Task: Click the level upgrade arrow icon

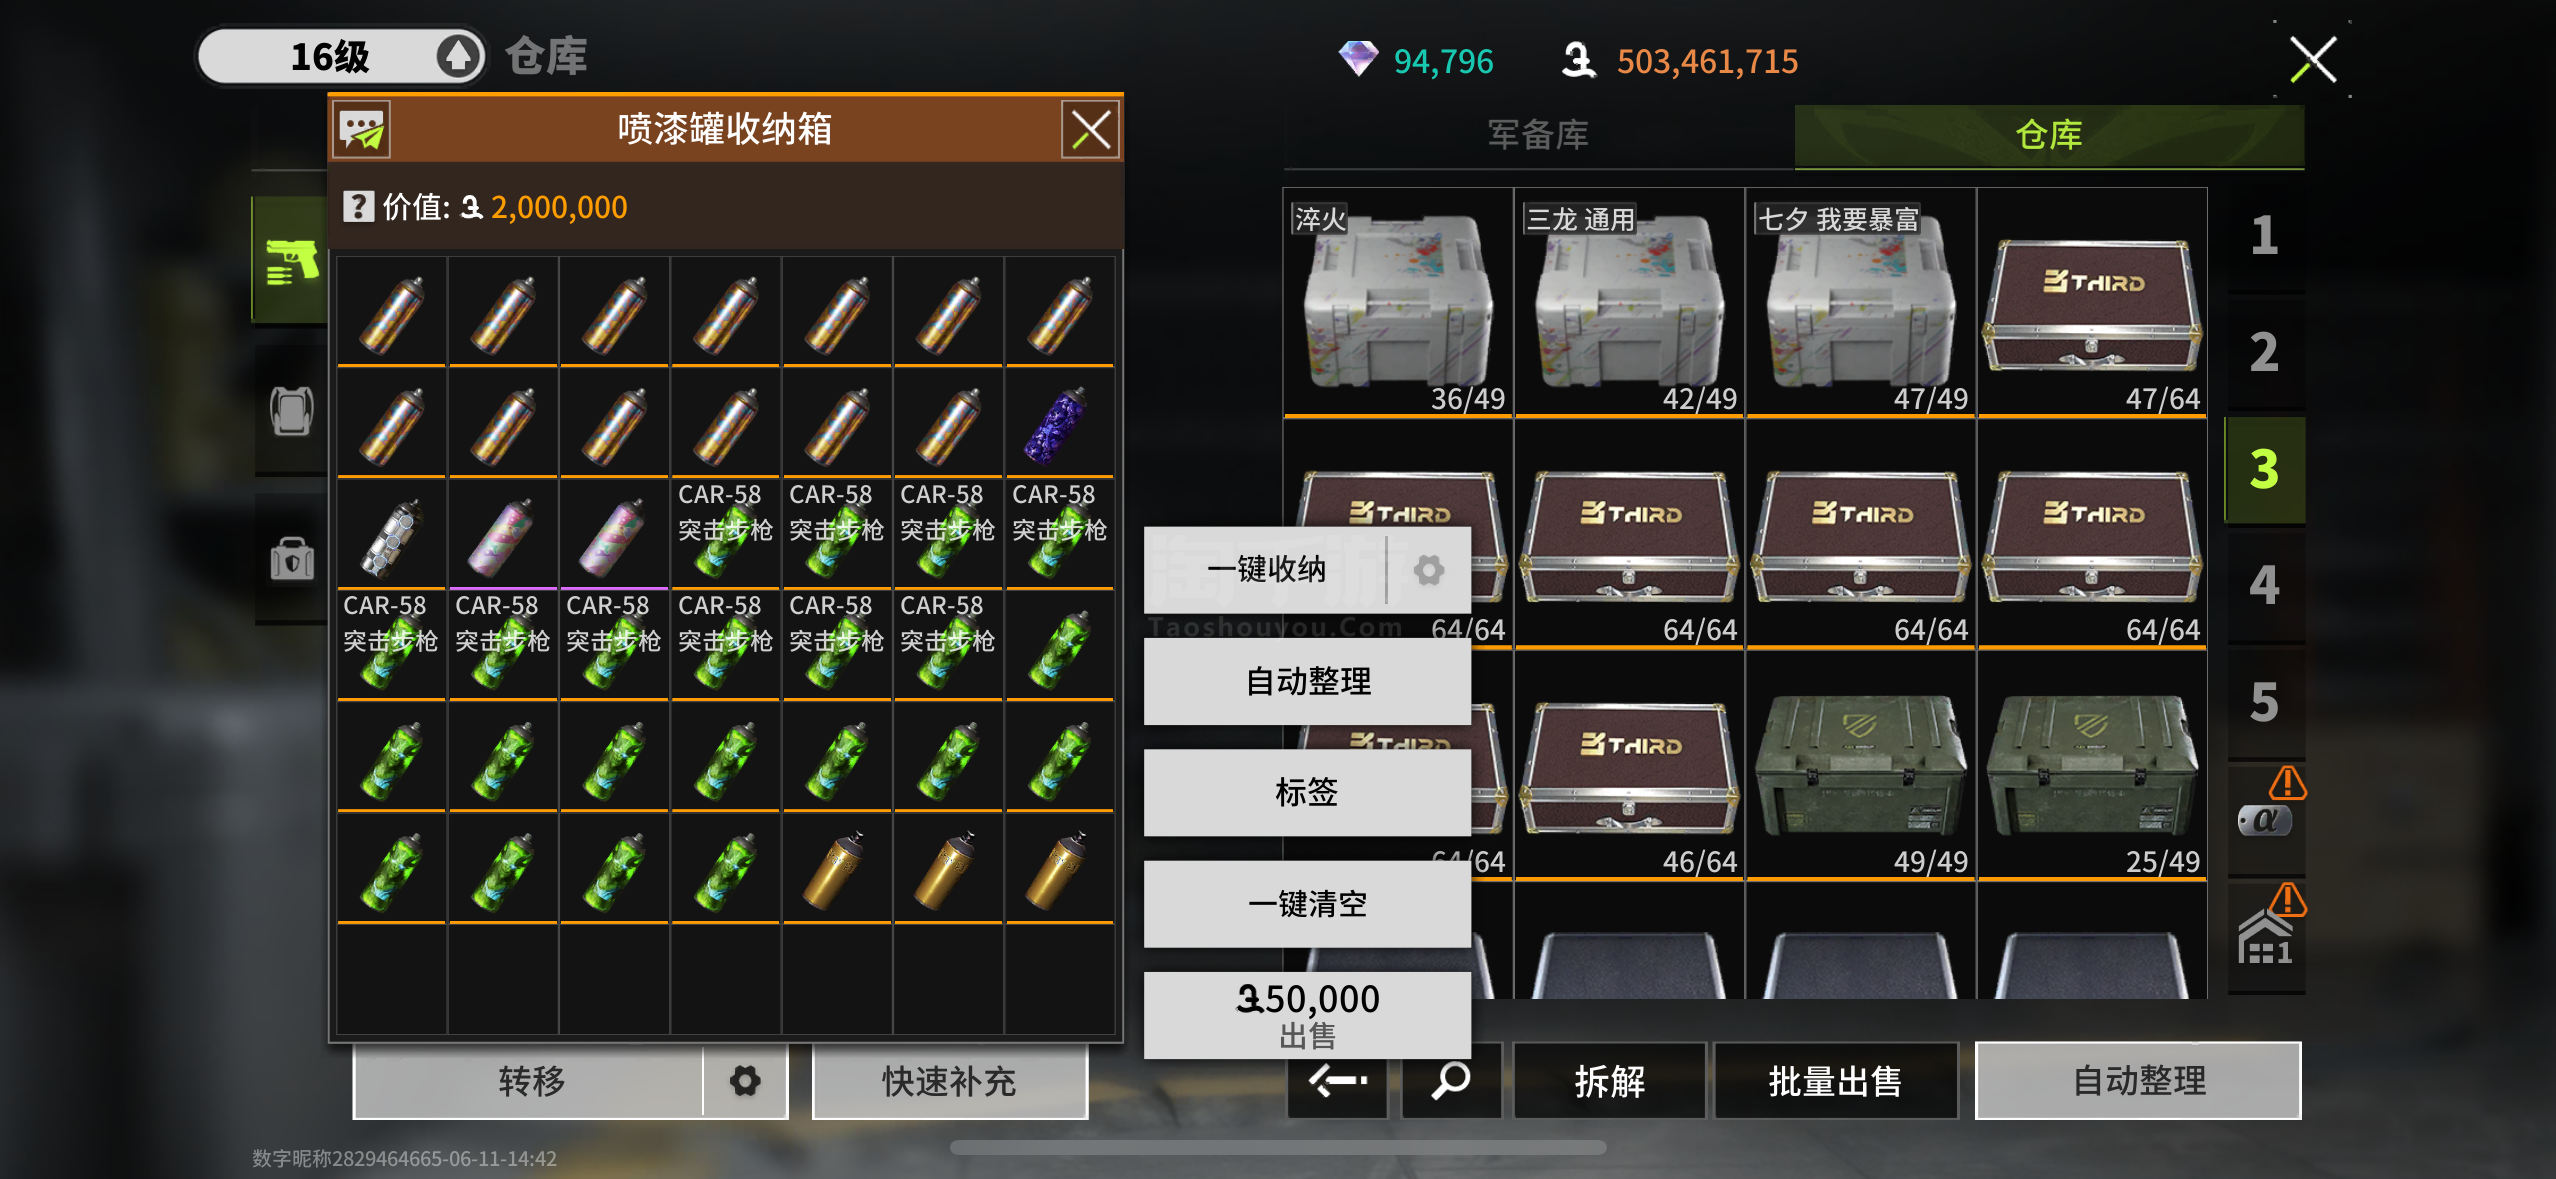Action: pos(458,56)
